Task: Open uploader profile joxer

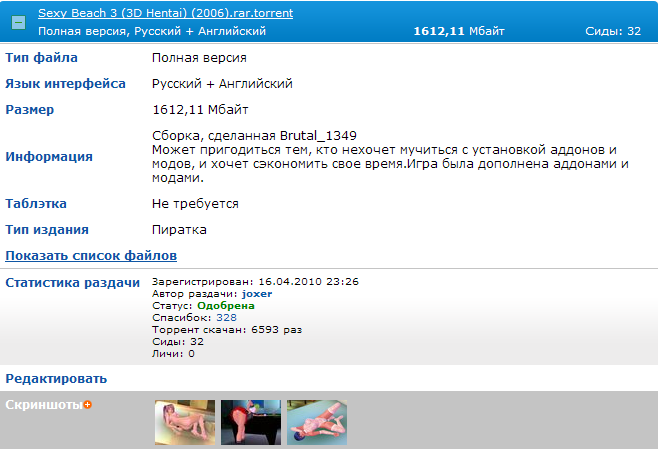Action: 257,294
